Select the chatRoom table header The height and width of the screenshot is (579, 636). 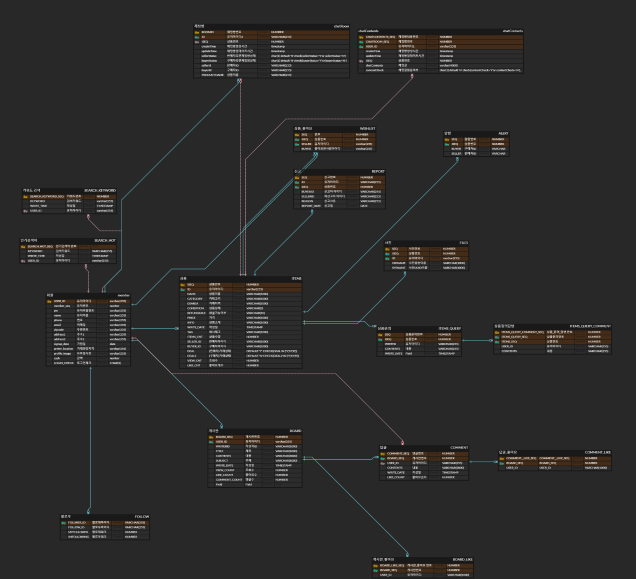pos(271,26)
